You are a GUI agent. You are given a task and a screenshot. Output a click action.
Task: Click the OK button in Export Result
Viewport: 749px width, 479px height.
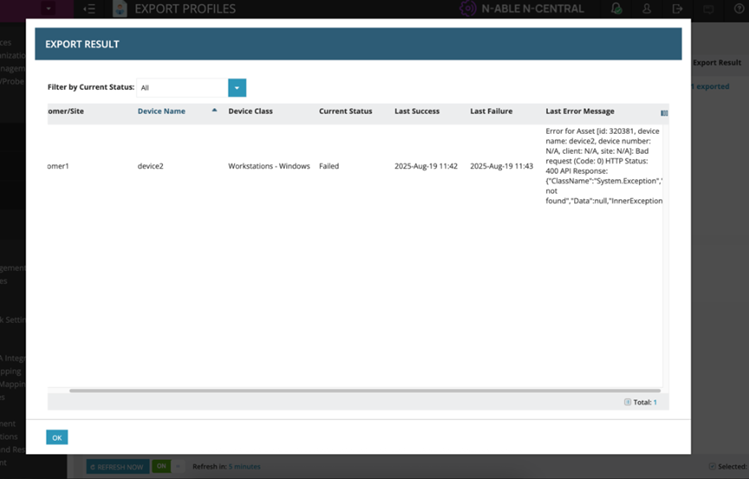[x=57, y=437]
